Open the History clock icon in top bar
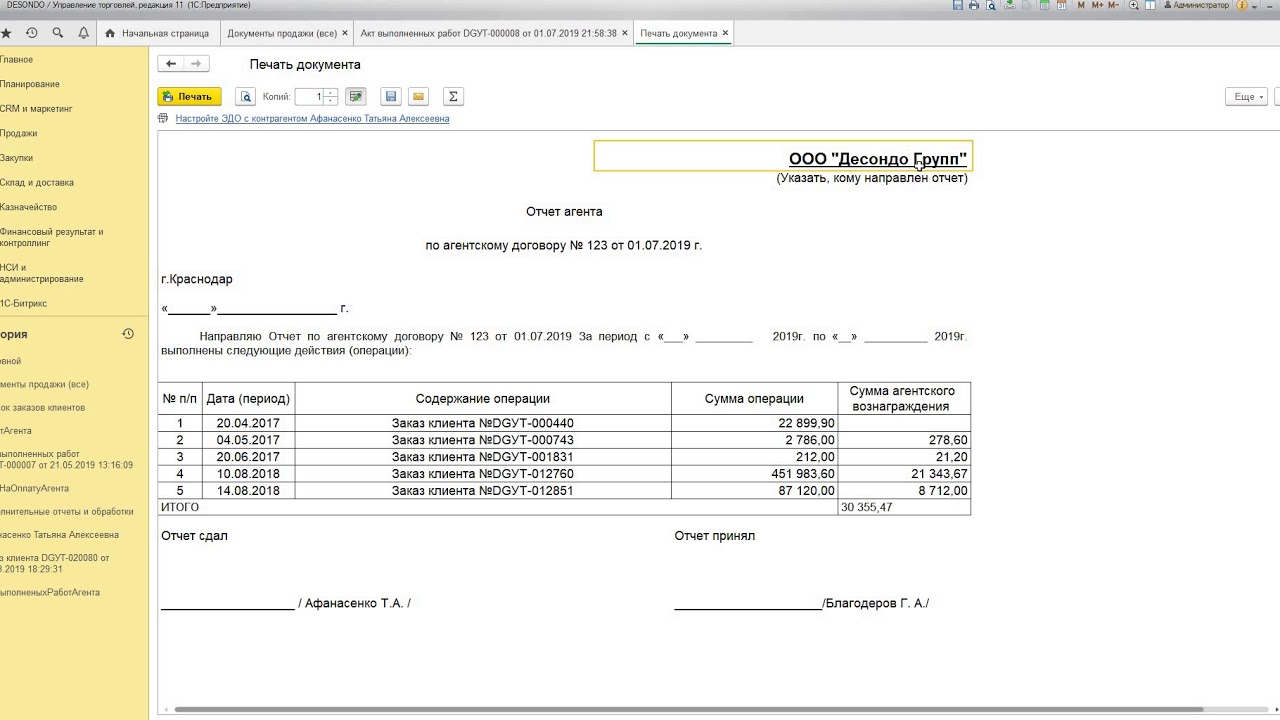The image size is (1280, 720). [32, 33]
